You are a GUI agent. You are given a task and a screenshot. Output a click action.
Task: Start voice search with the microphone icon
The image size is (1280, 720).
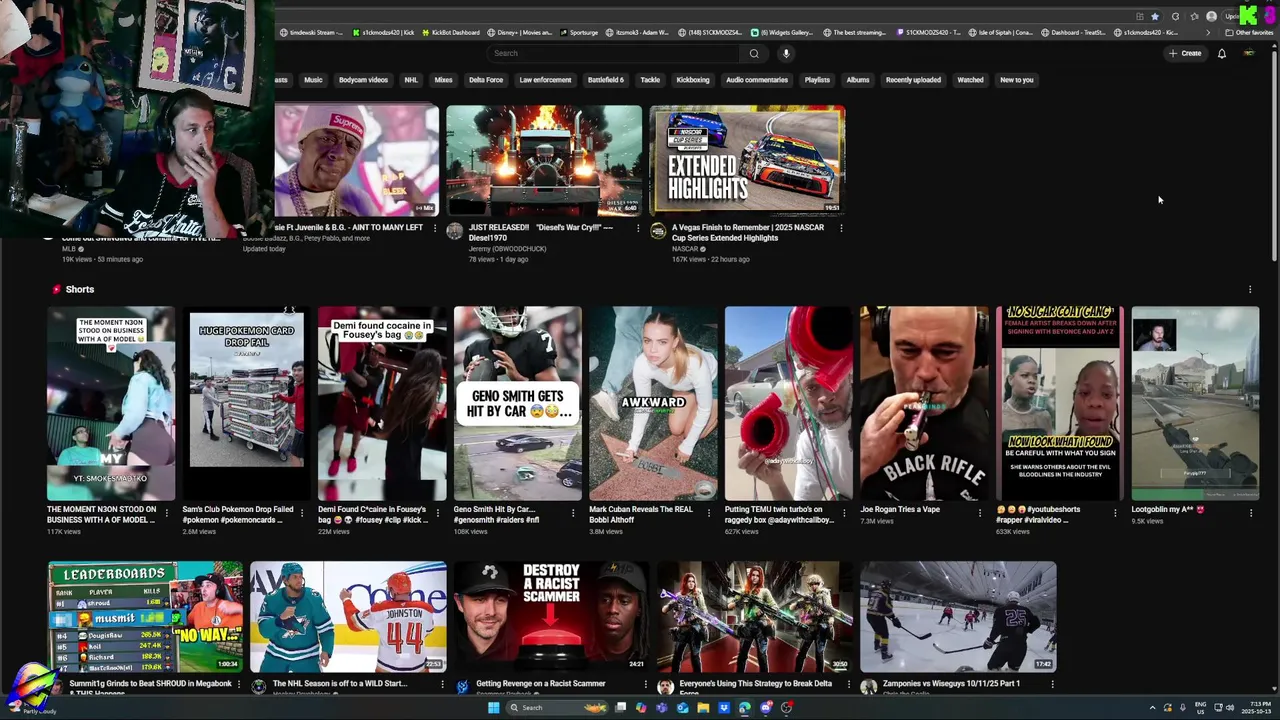click(786, 54)
